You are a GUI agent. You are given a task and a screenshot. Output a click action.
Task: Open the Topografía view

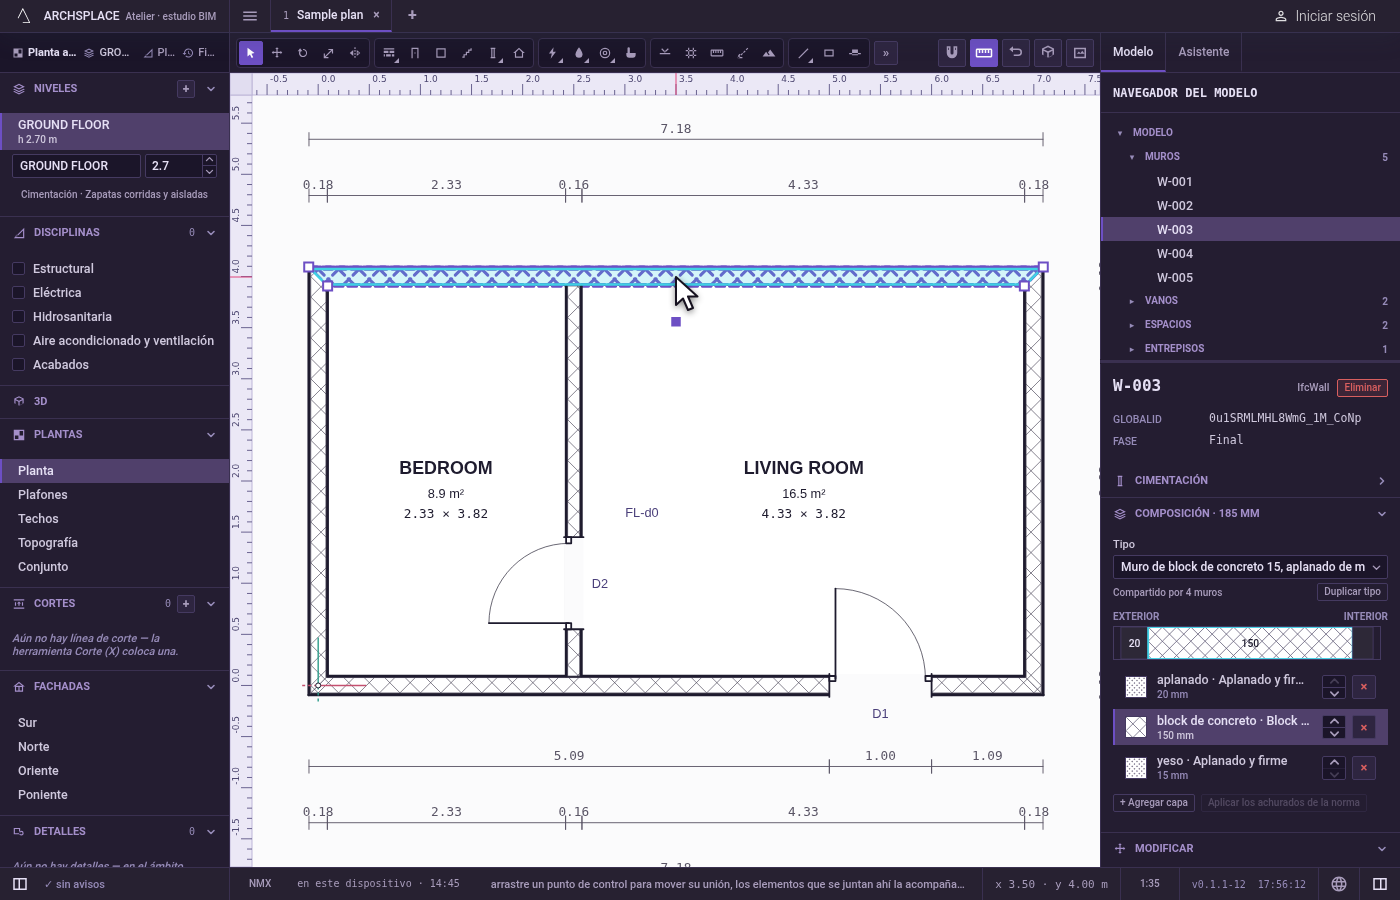point(115,543)
